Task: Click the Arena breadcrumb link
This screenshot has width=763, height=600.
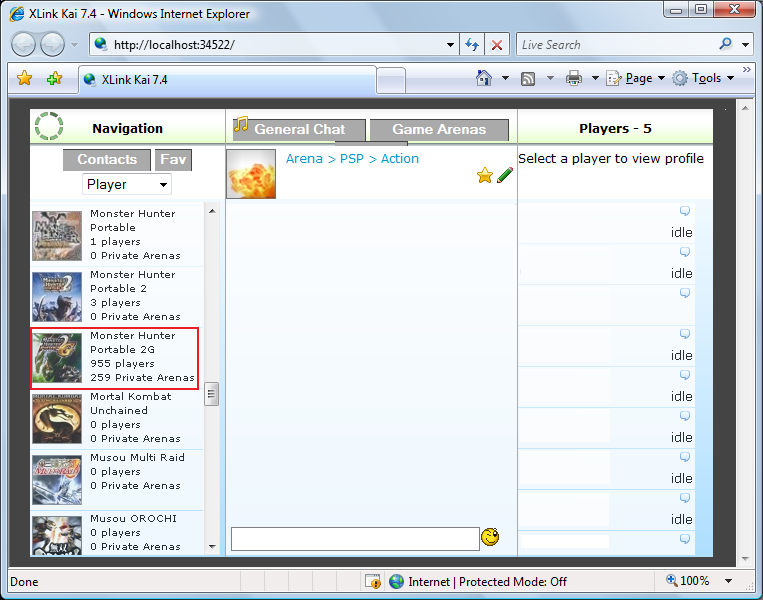Action: 304,159
